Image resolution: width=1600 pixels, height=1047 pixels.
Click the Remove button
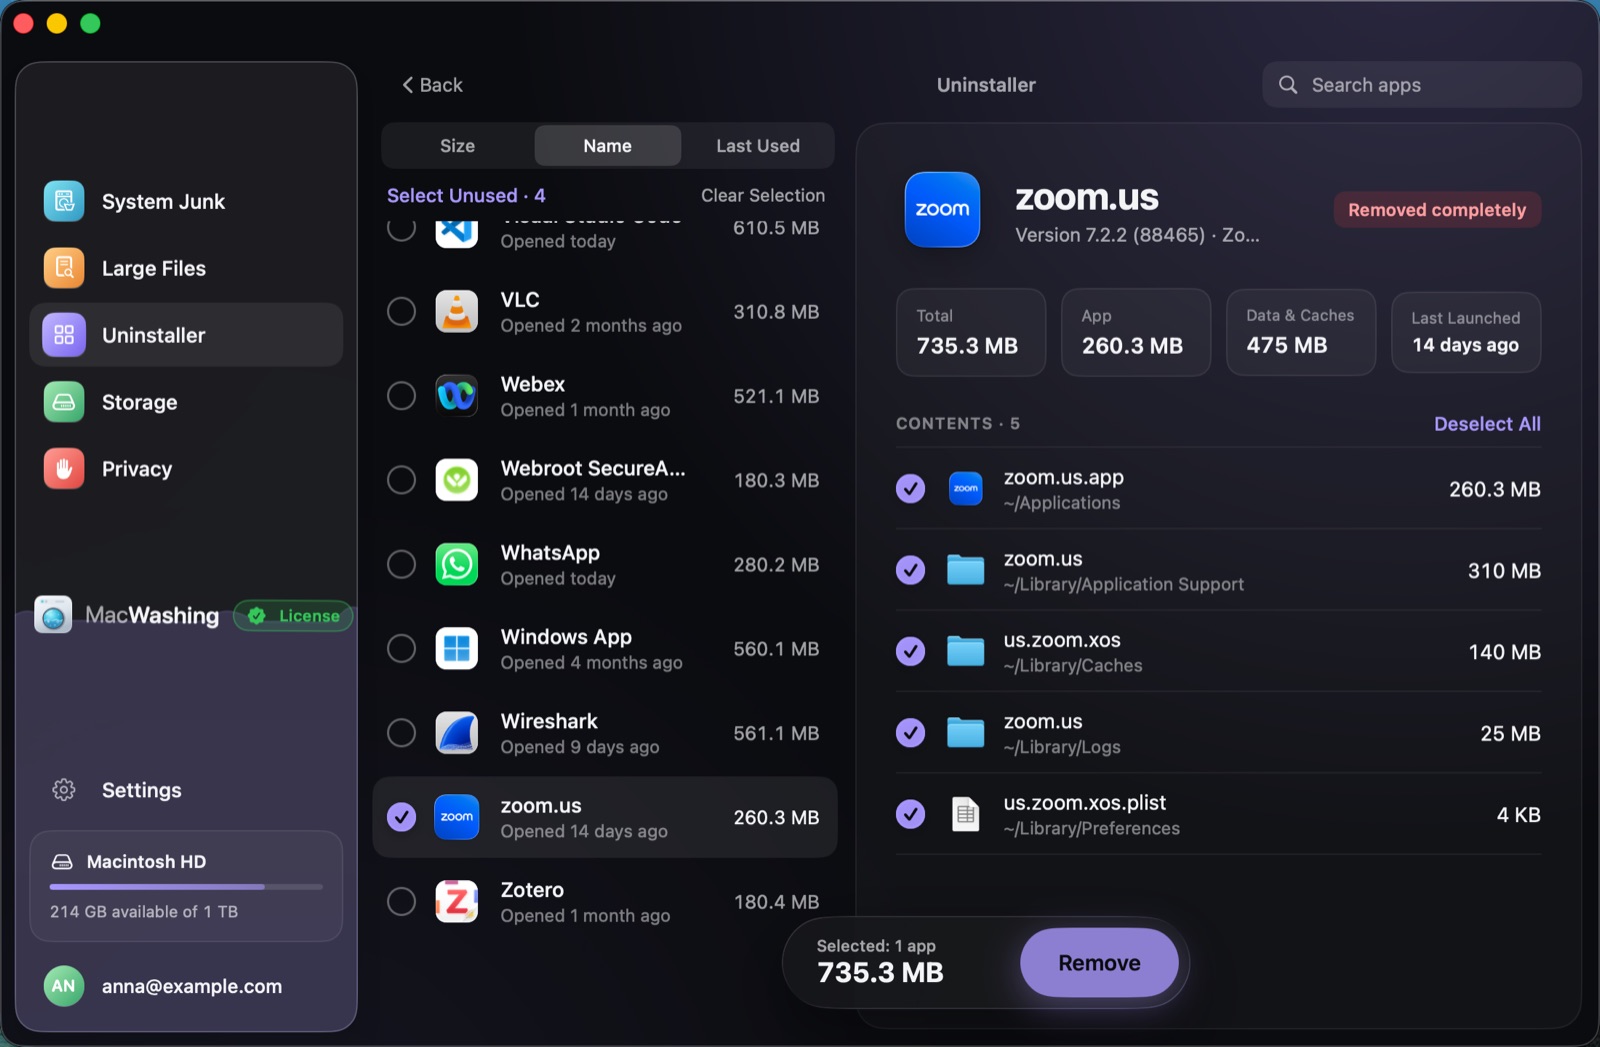[1099, 963]
